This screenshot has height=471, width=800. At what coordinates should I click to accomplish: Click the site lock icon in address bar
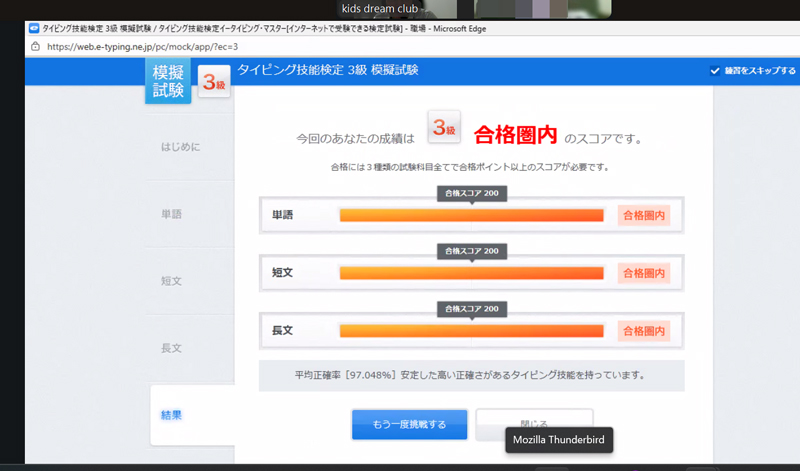point(35,46)
